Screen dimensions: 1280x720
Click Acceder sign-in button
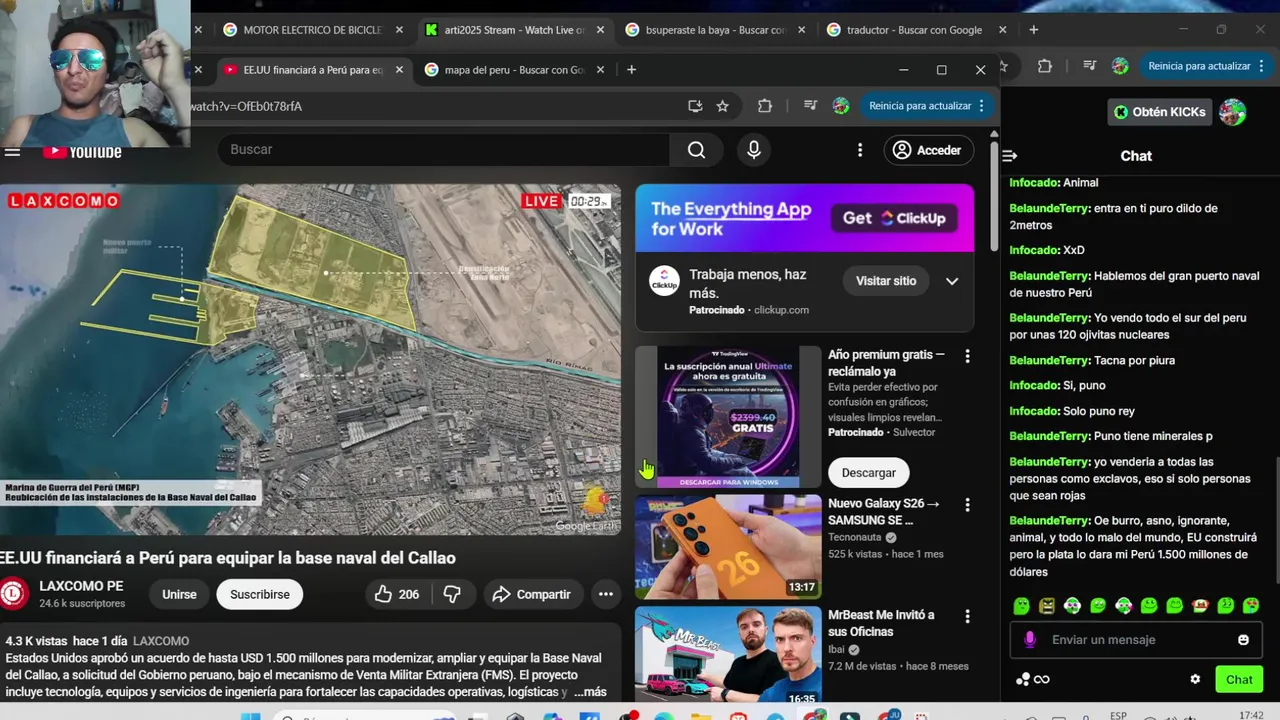click(928, 150)
